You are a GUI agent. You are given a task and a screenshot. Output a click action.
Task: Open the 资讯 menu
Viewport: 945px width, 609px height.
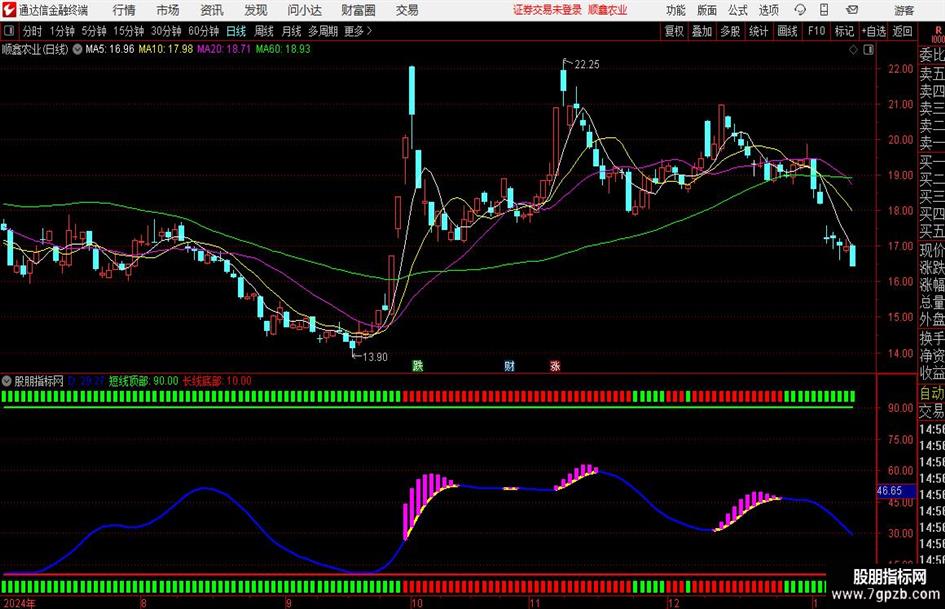click(212, 10)
